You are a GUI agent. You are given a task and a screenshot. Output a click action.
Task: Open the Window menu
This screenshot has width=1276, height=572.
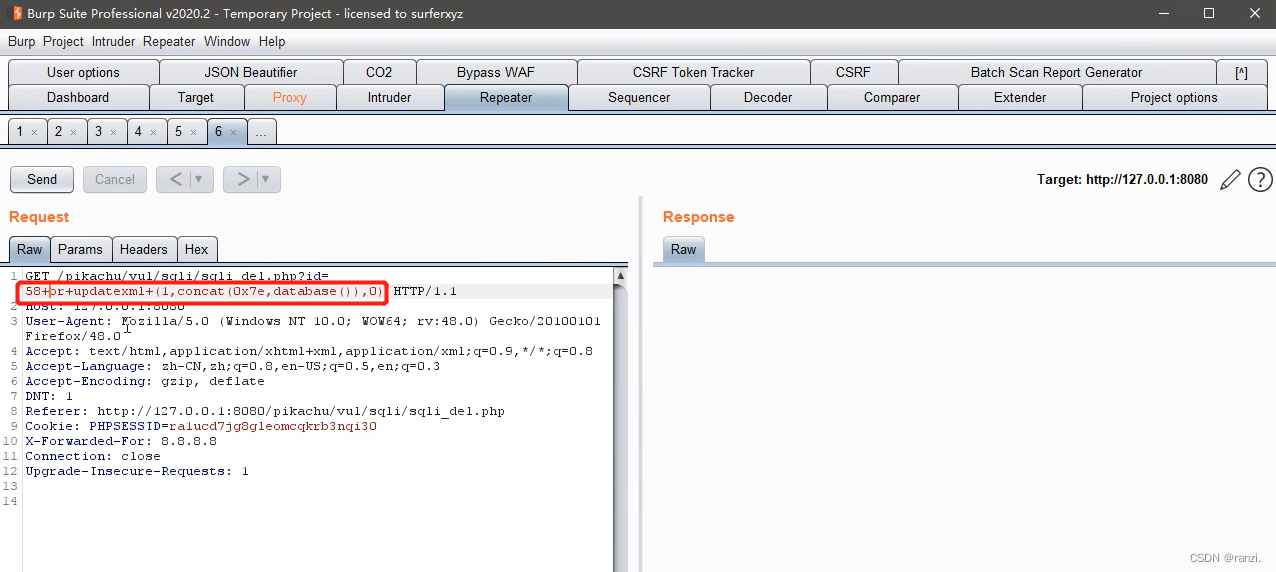tap(227, 41)
